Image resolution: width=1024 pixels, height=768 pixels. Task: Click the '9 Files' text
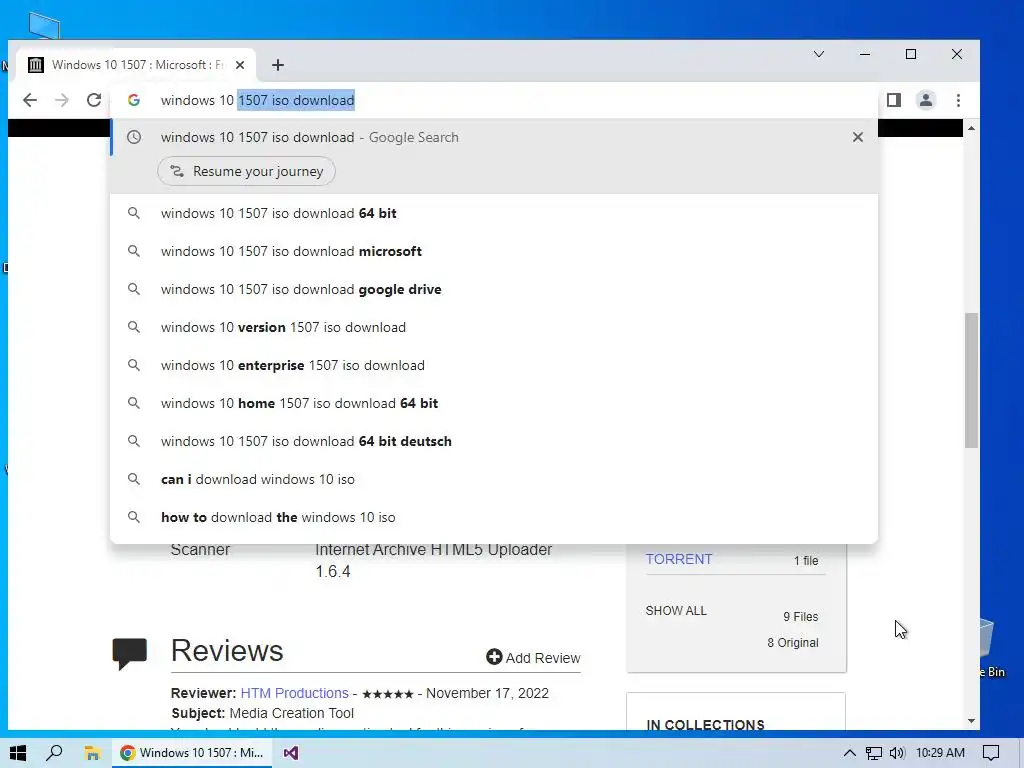point(801,616)
